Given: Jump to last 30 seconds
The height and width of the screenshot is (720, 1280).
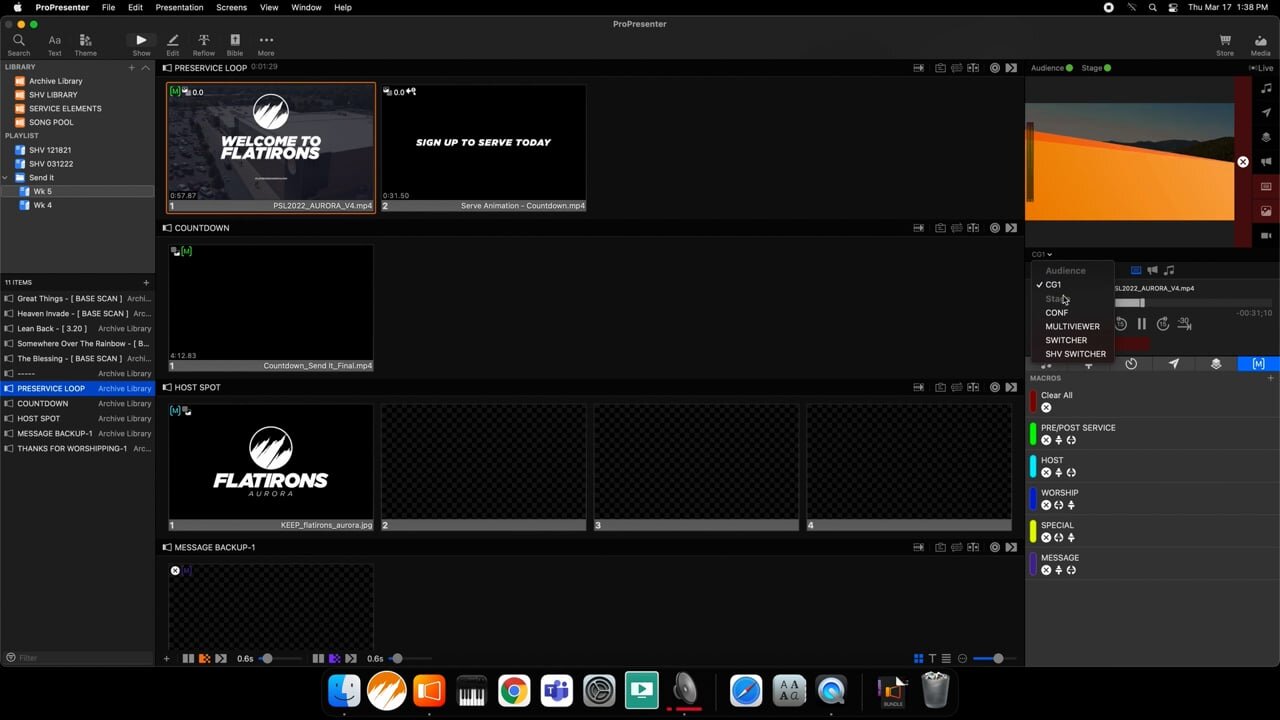Looking at the screenshot, I should 1184,323.
